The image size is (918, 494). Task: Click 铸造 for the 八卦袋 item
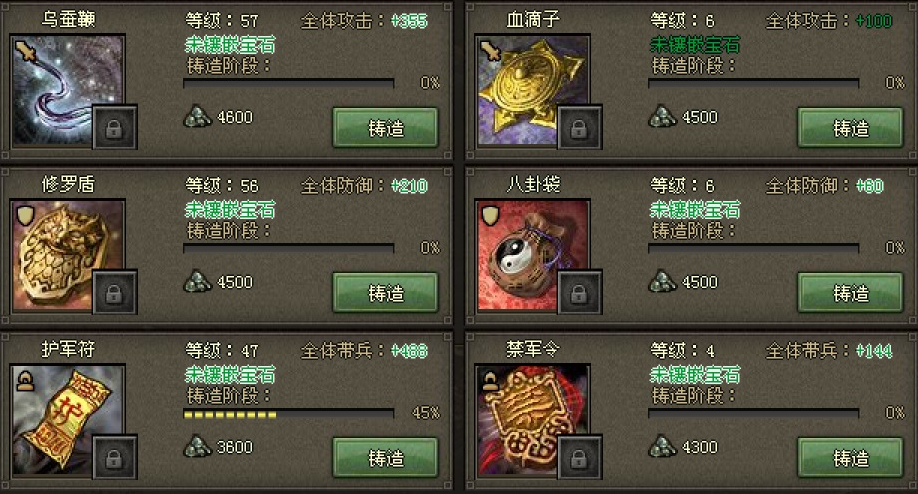pos(850,293)
